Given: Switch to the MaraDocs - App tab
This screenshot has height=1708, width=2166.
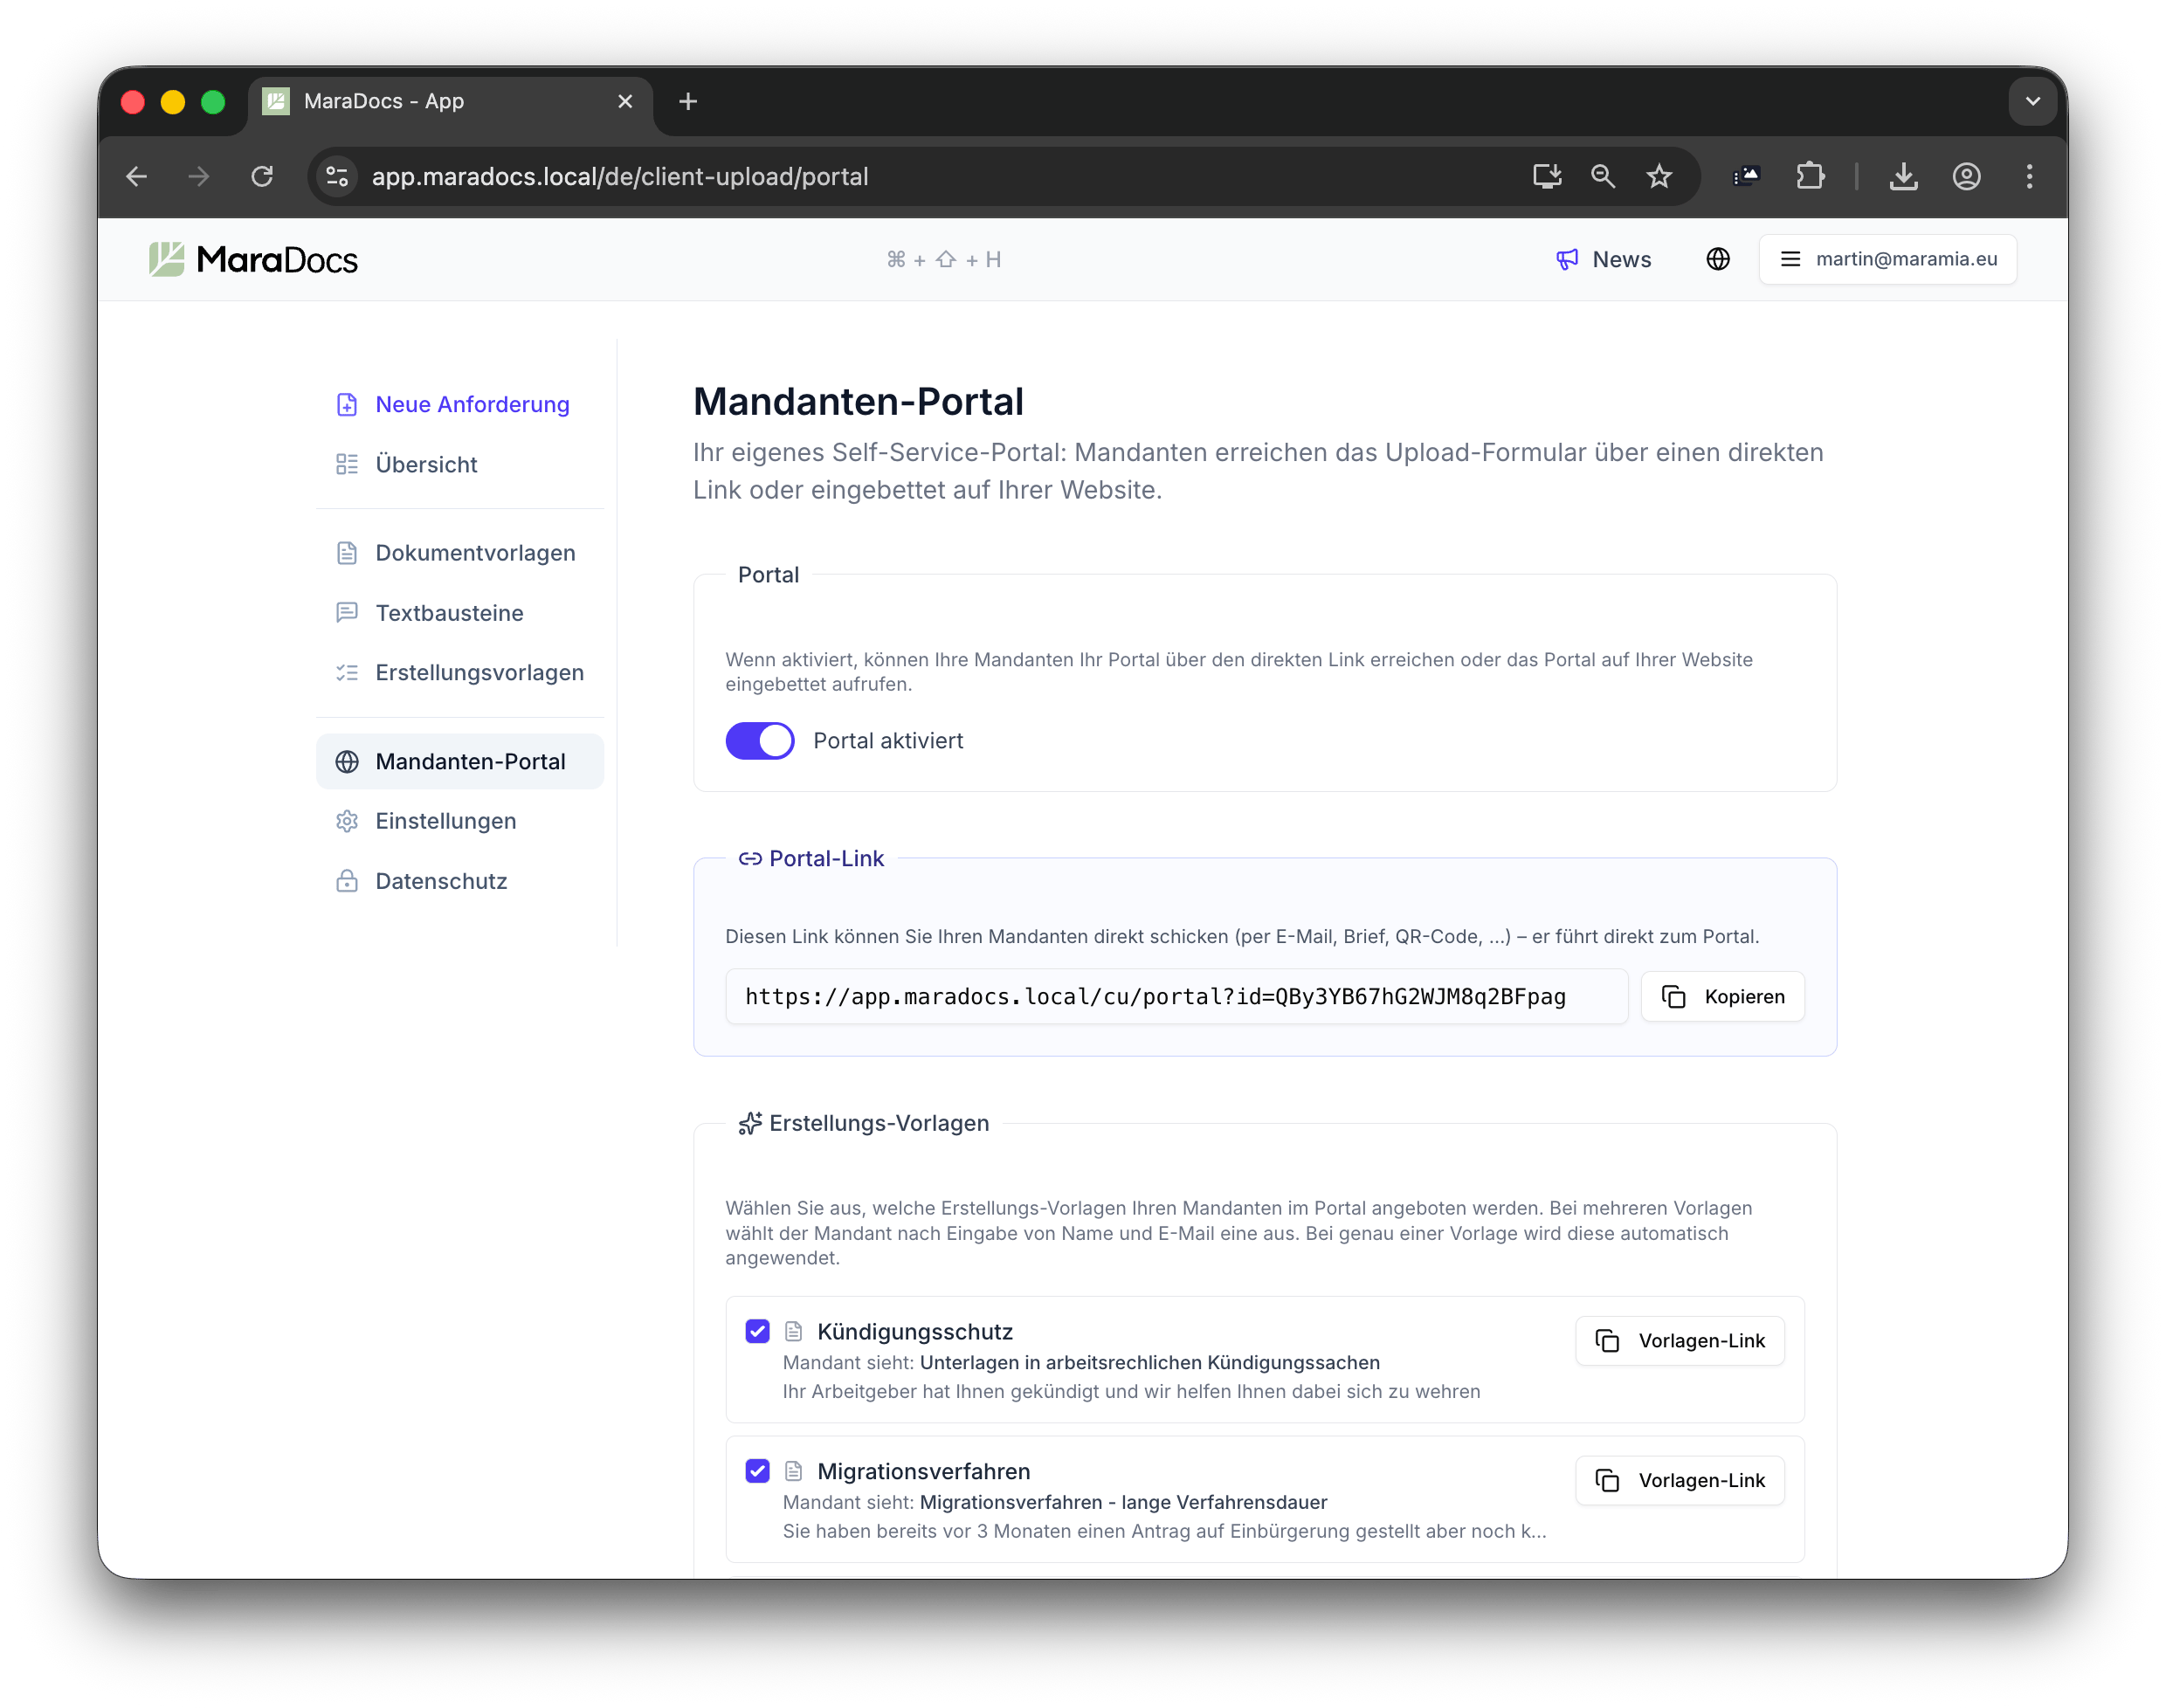Looking at the screenshot, I should coord(450,101).
